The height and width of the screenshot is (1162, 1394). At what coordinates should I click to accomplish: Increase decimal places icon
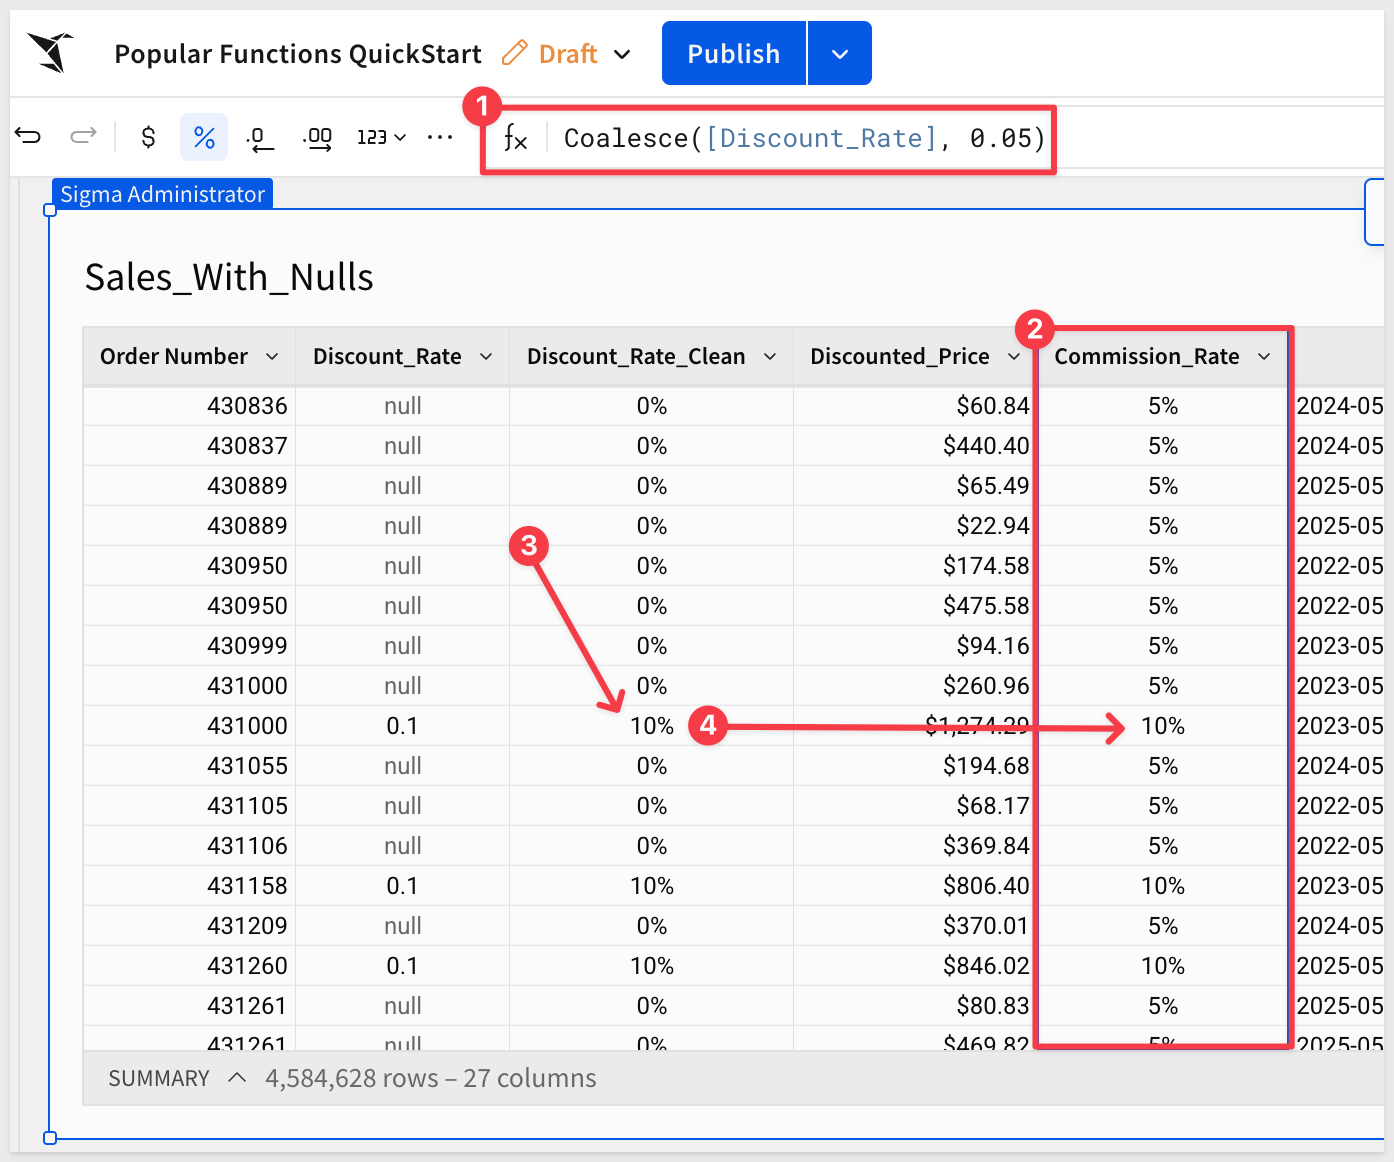click(x=318, y=138)
